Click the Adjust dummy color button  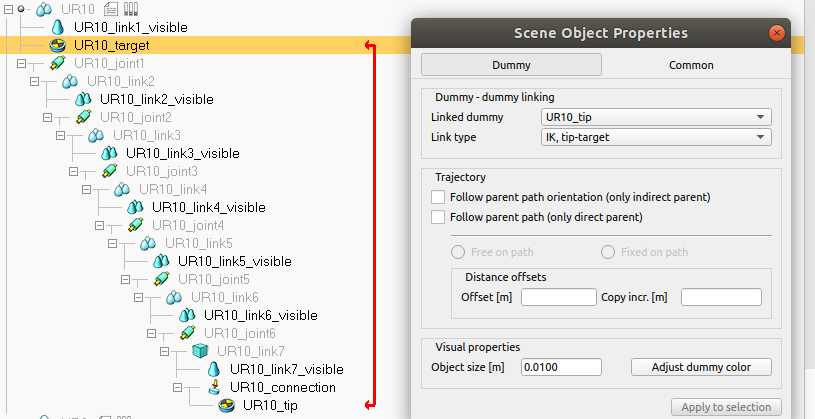coord(702,367)
